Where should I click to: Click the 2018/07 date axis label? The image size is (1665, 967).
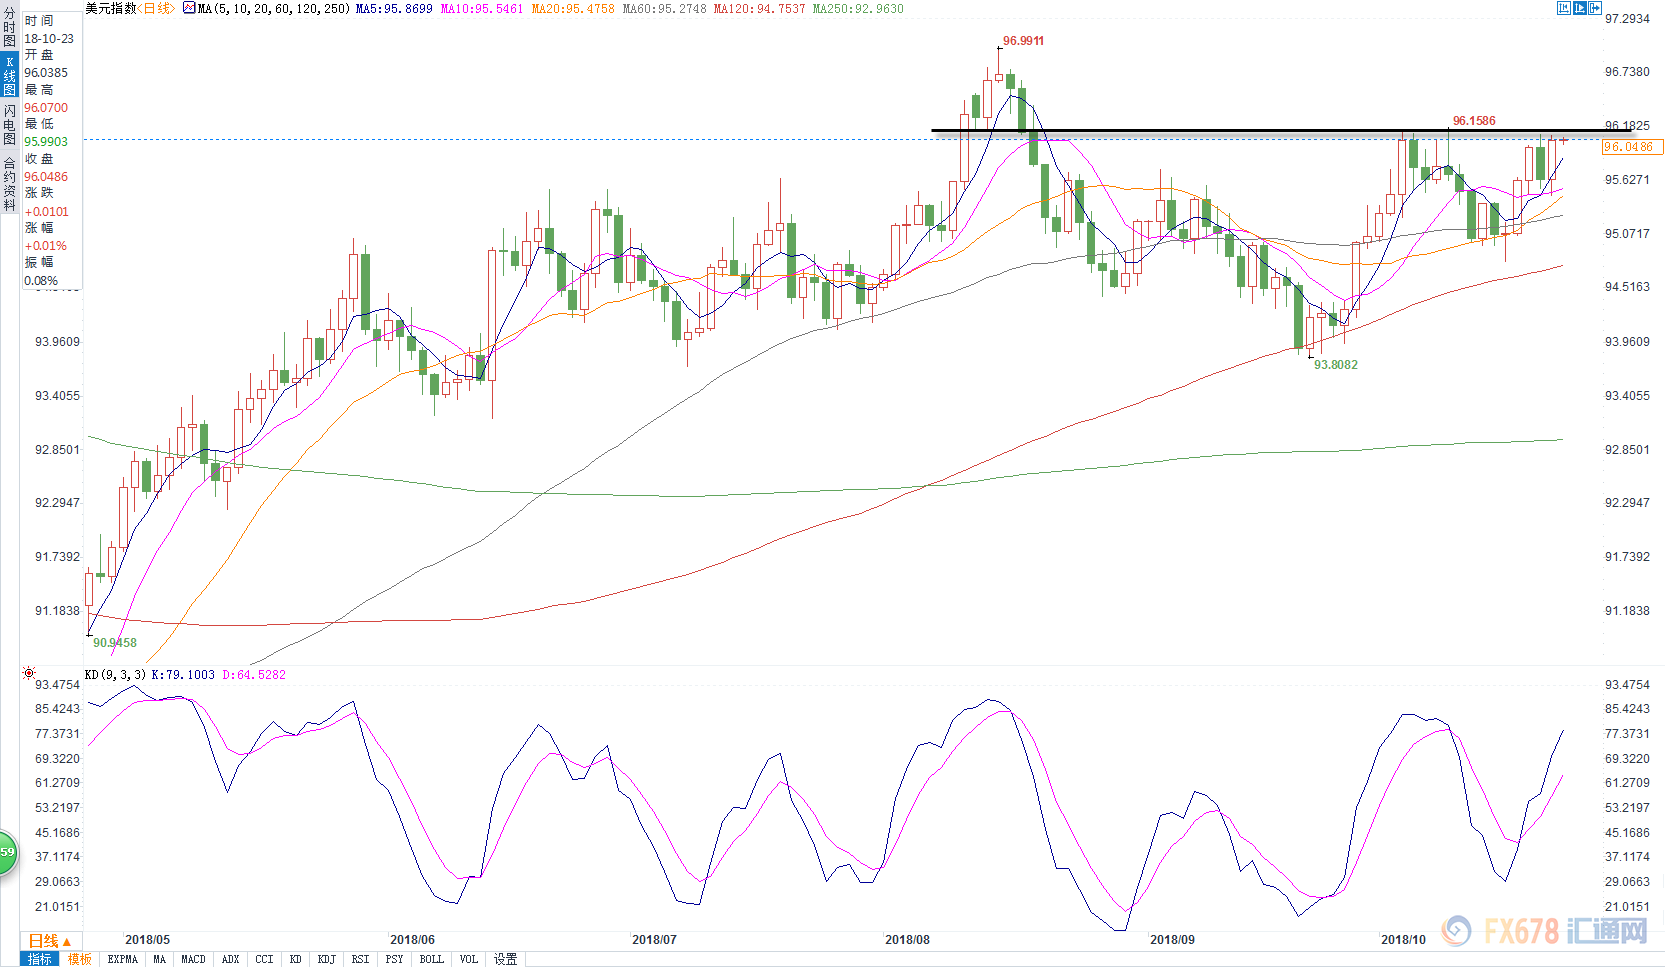654,940
